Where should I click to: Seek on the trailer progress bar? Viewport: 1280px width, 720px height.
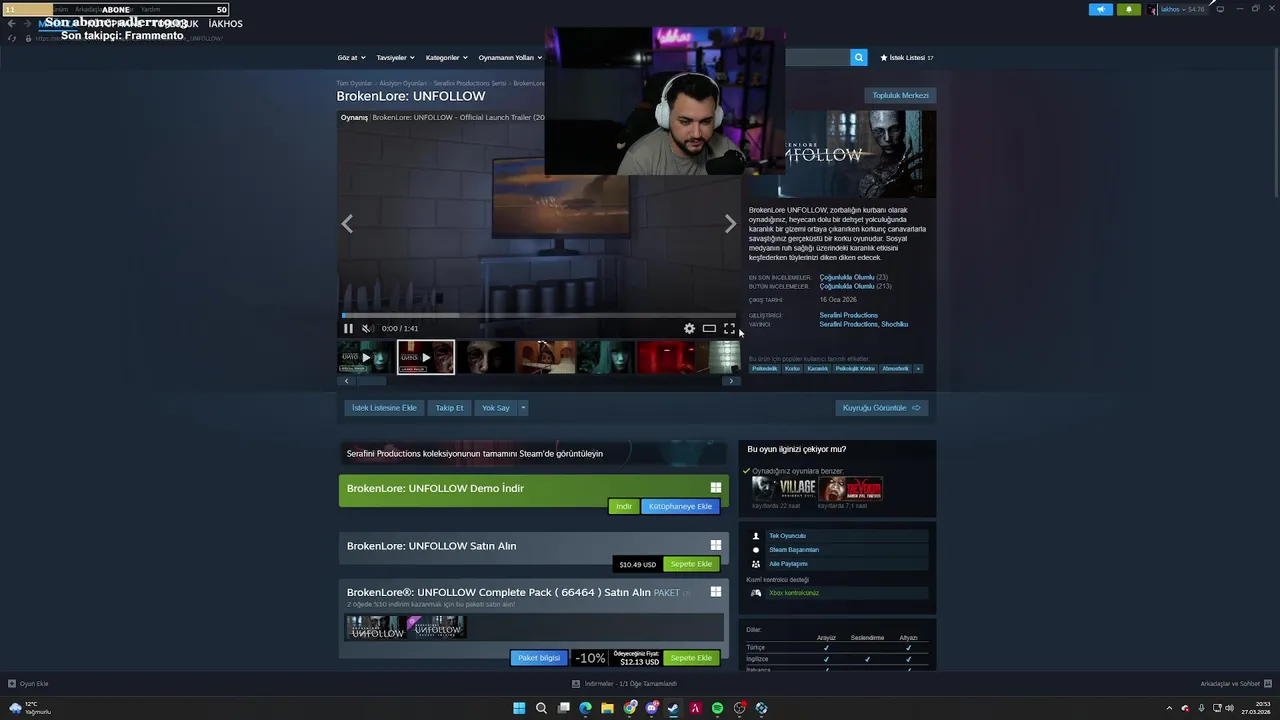(x=538, y=315)
